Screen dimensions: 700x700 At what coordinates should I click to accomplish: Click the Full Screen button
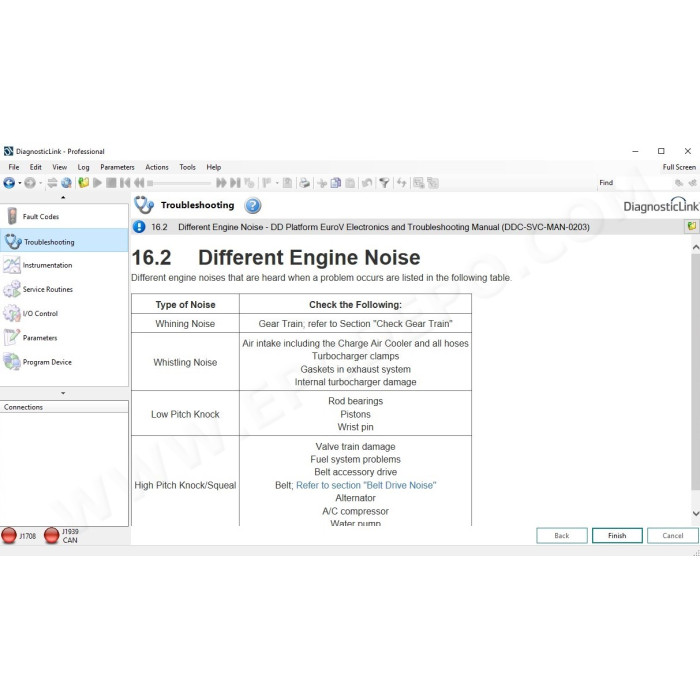coord(679,167)
